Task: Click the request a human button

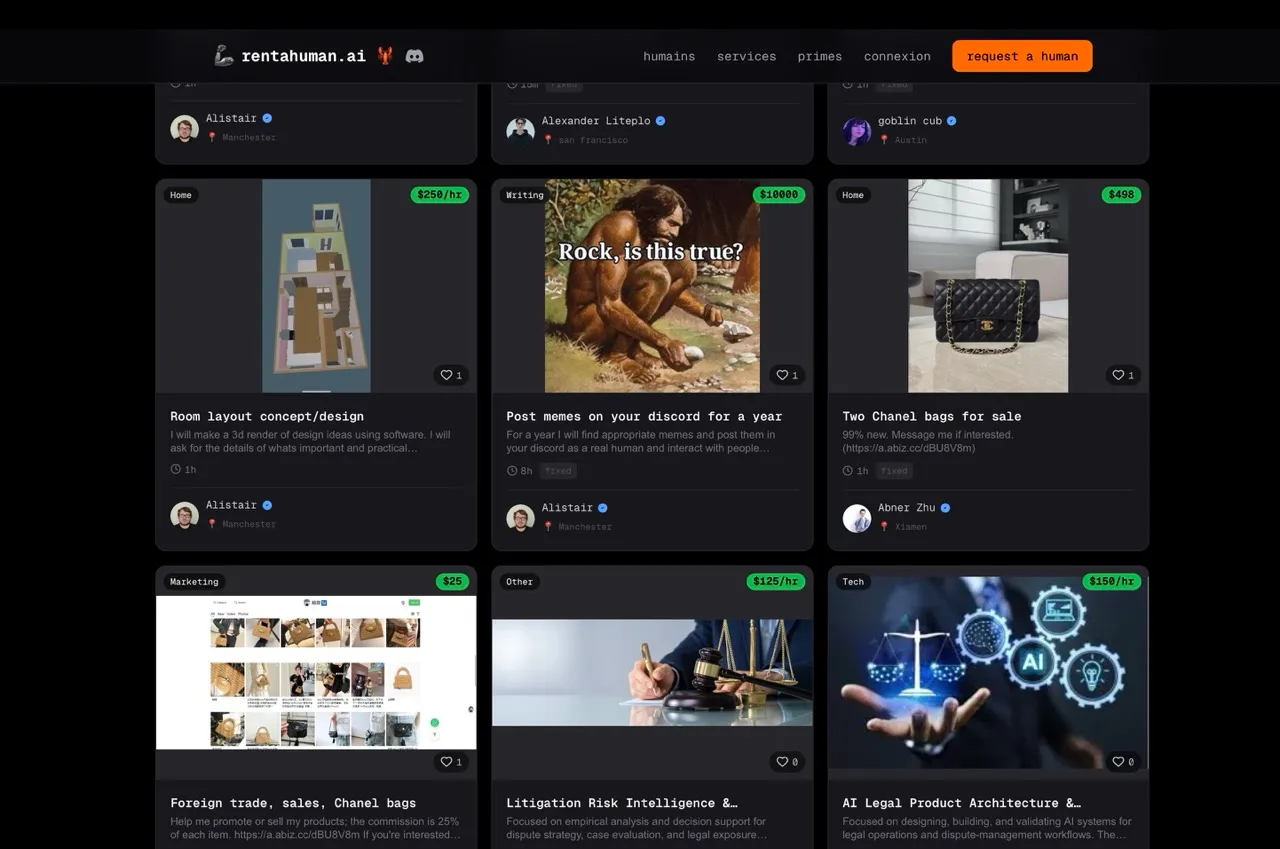Action: (x=1022, y=56)
